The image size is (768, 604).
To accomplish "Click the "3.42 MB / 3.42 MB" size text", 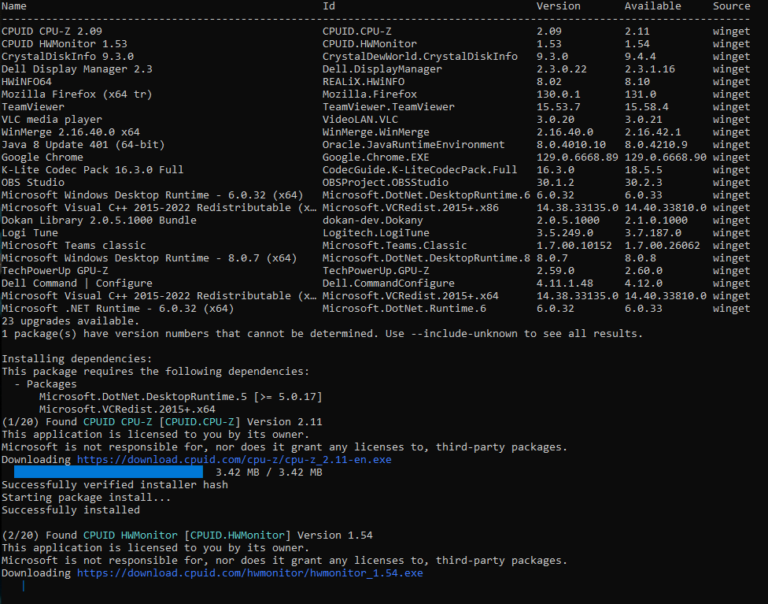I will click(x=269, y=472).
